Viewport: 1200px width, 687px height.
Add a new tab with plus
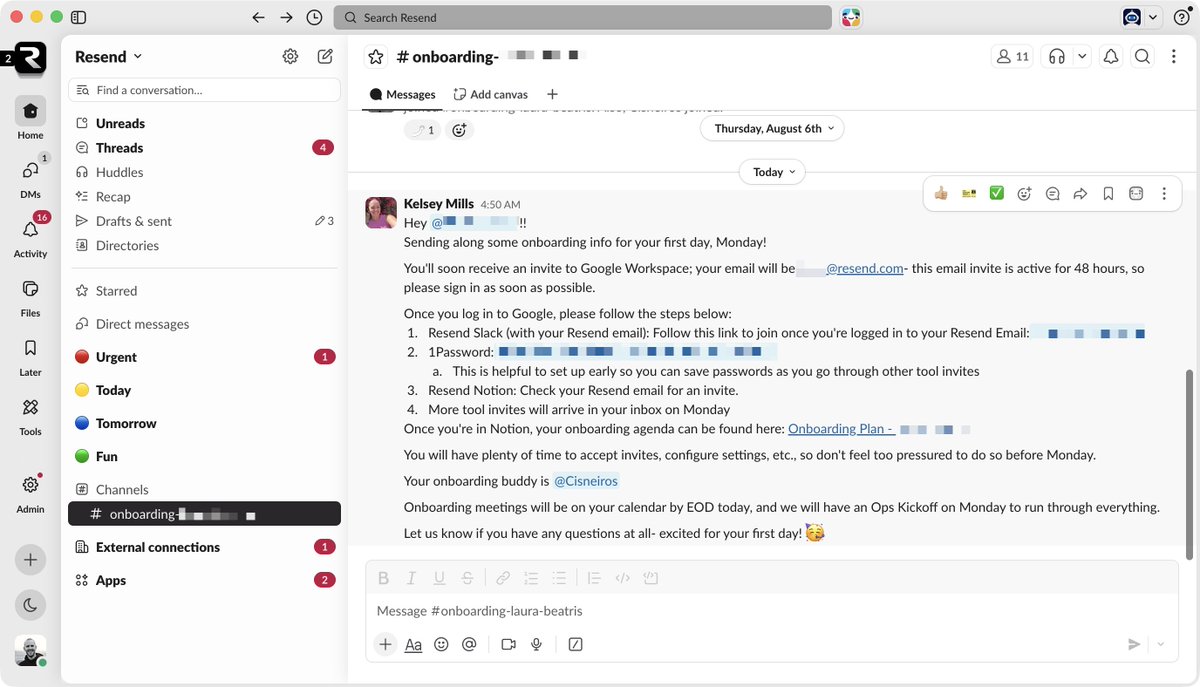(x=552, y=95)
